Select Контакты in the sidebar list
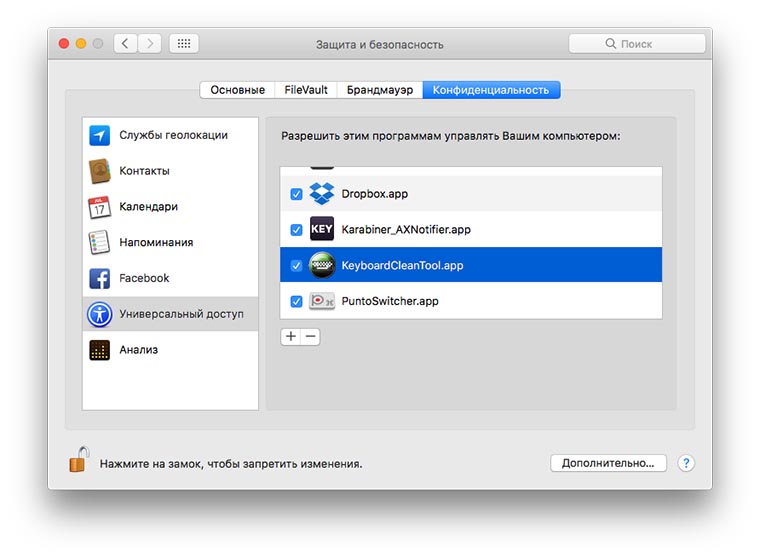The height and width of the screenshot is (558, 760). [170, 171]
